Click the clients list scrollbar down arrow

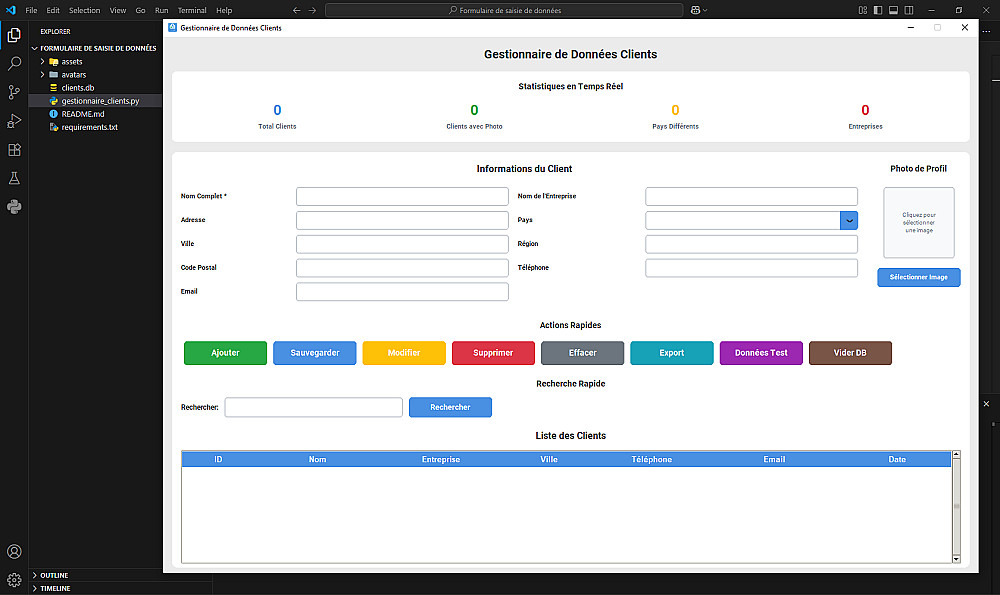click(956, 559)
